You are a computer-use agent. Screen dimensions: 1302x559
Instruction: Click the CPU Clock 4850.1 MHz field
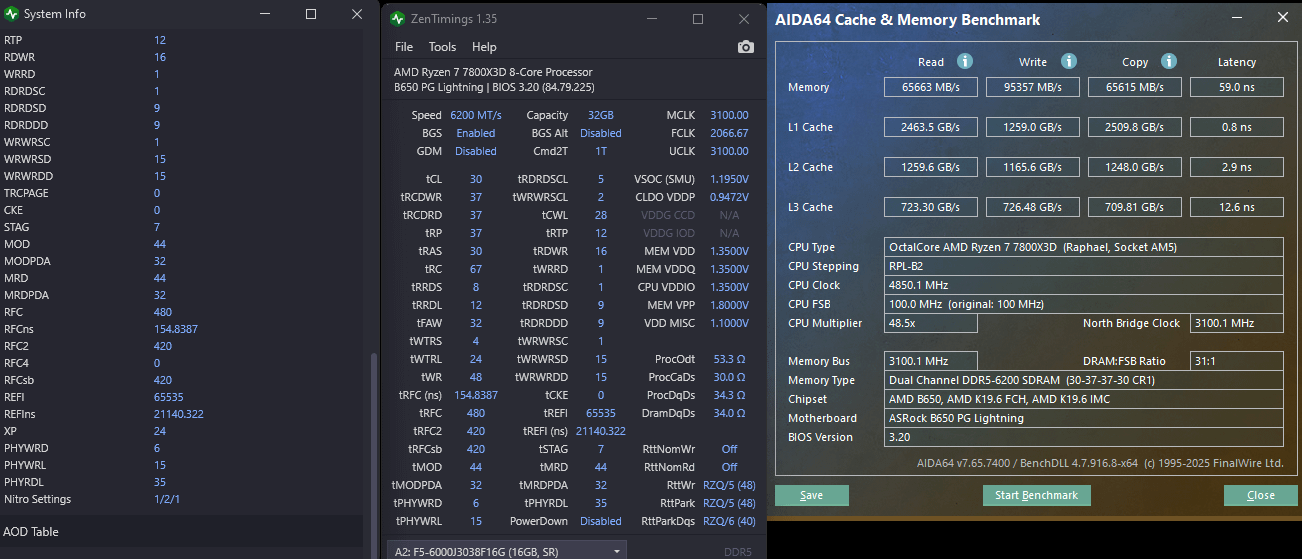pos(1084,285)
